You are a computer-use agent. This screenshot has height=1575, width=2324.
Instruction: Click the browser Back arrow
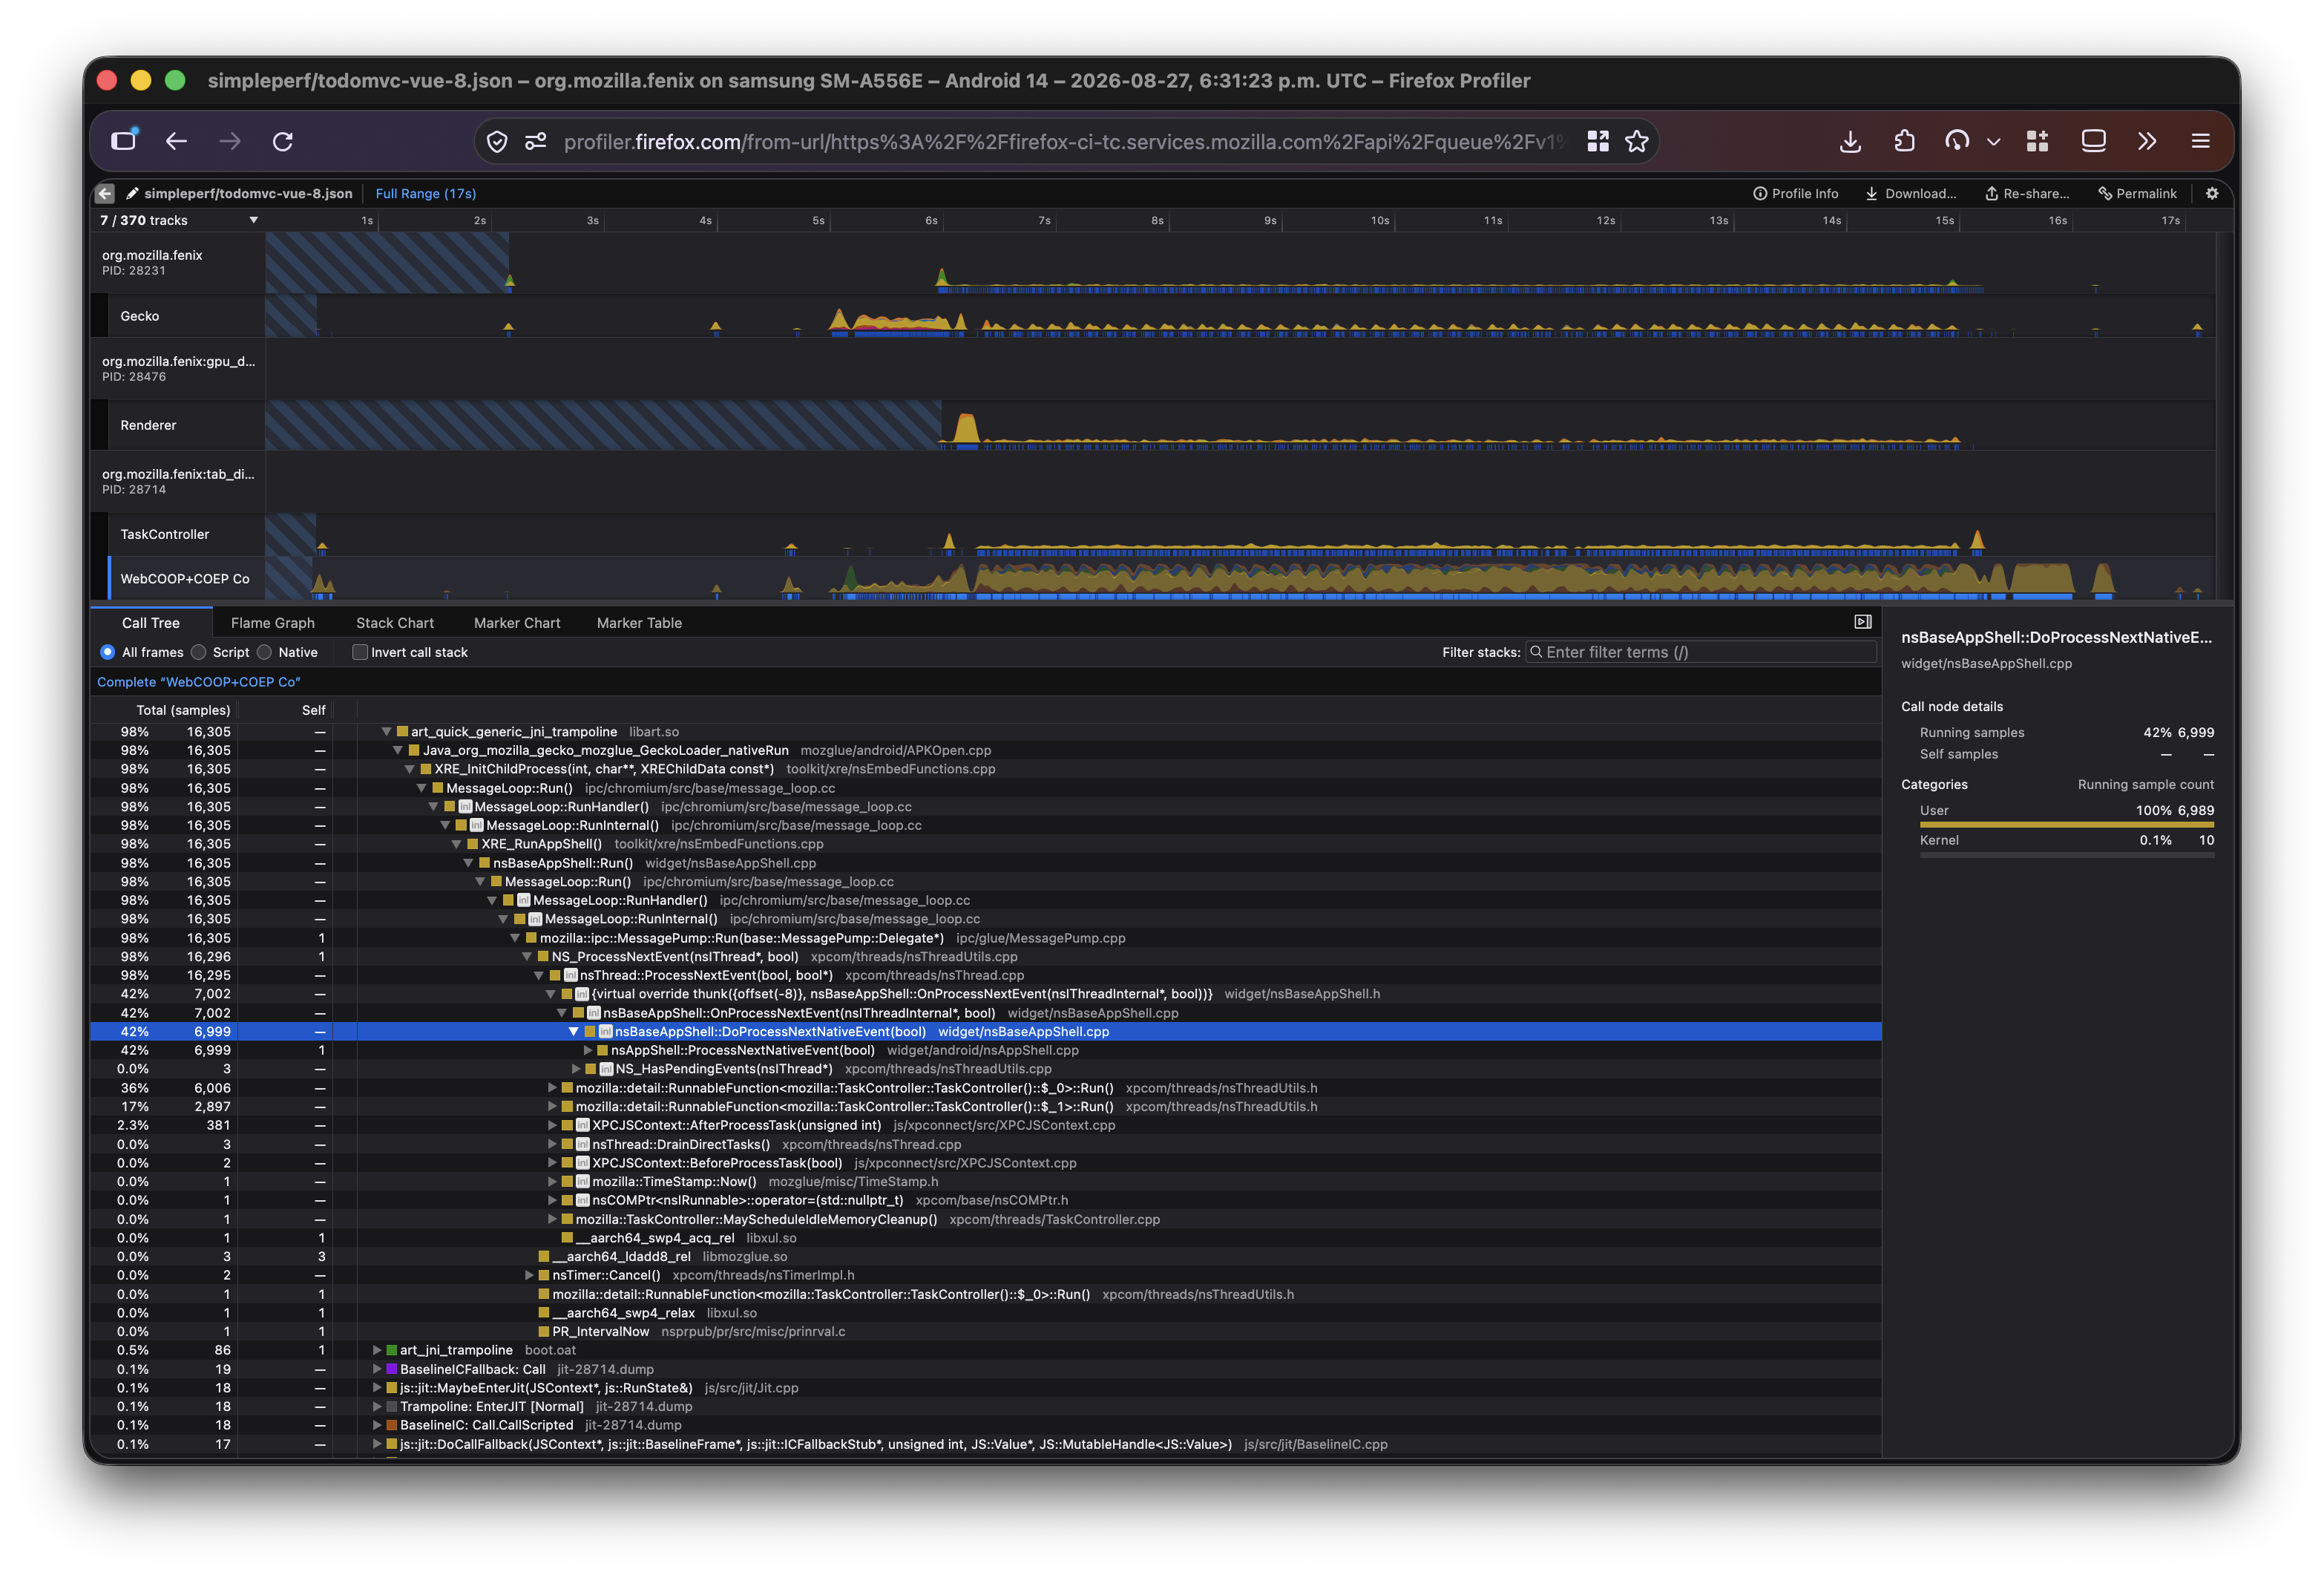177,141
